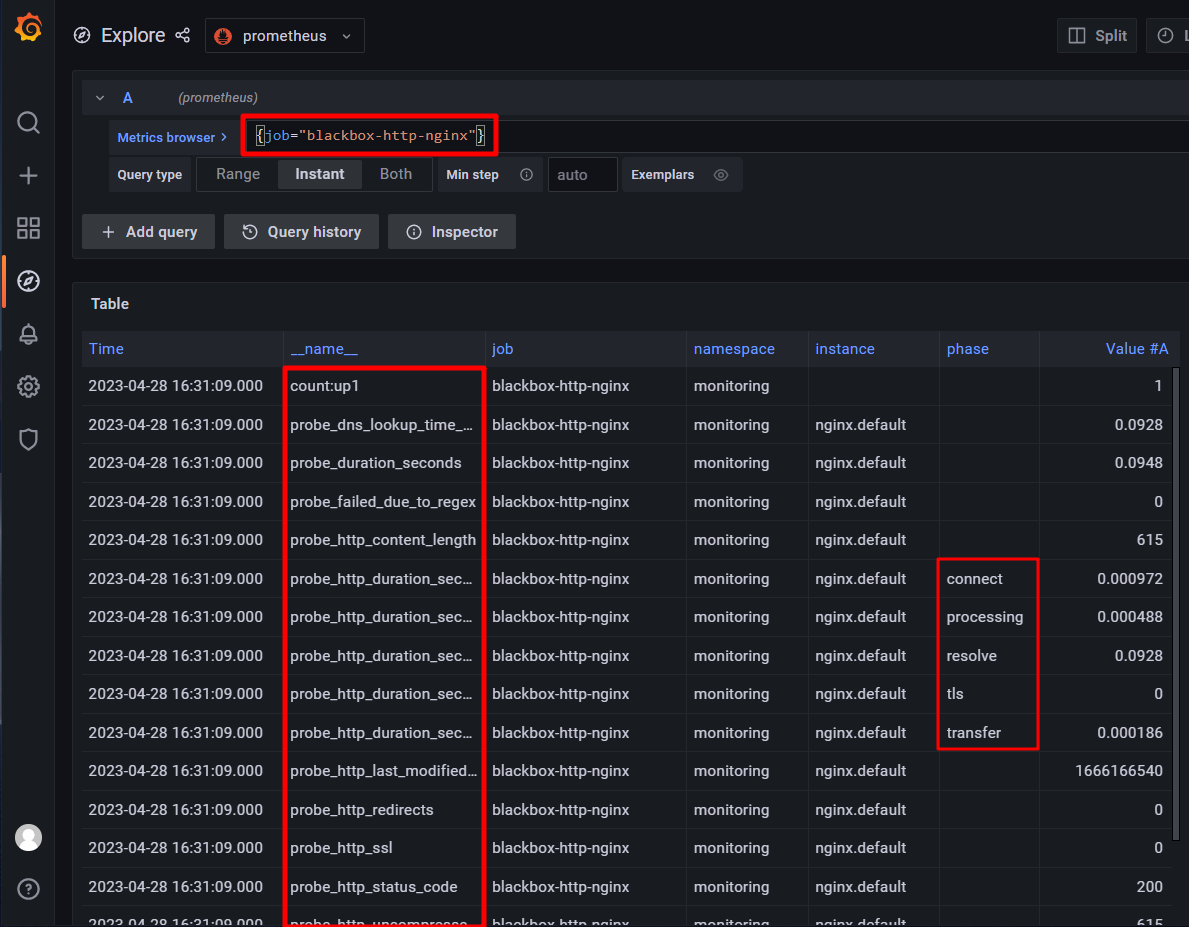Open Server Admin shield icon

point(28,439)
